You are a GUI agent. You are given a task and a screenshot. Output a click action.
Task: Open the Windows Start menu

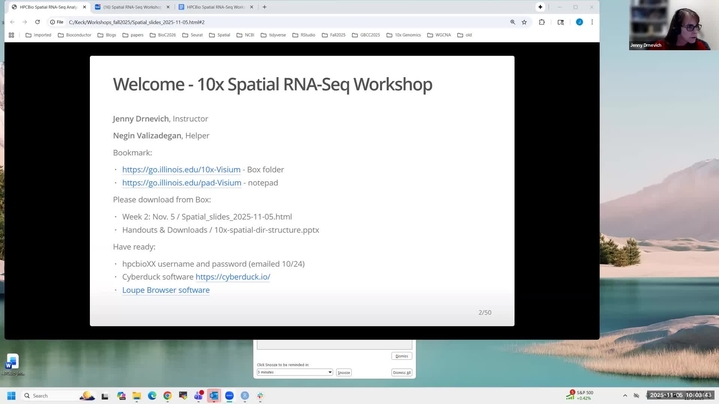point(11,396)
